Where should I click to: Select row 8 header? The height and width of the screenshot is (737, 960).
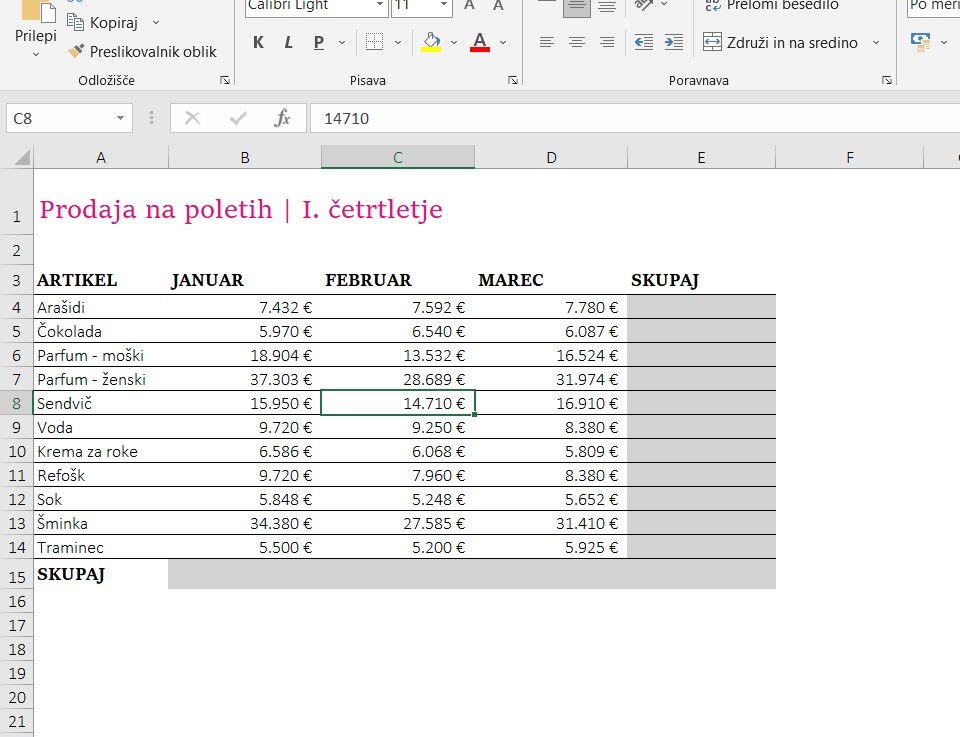(x=17, y=403)
